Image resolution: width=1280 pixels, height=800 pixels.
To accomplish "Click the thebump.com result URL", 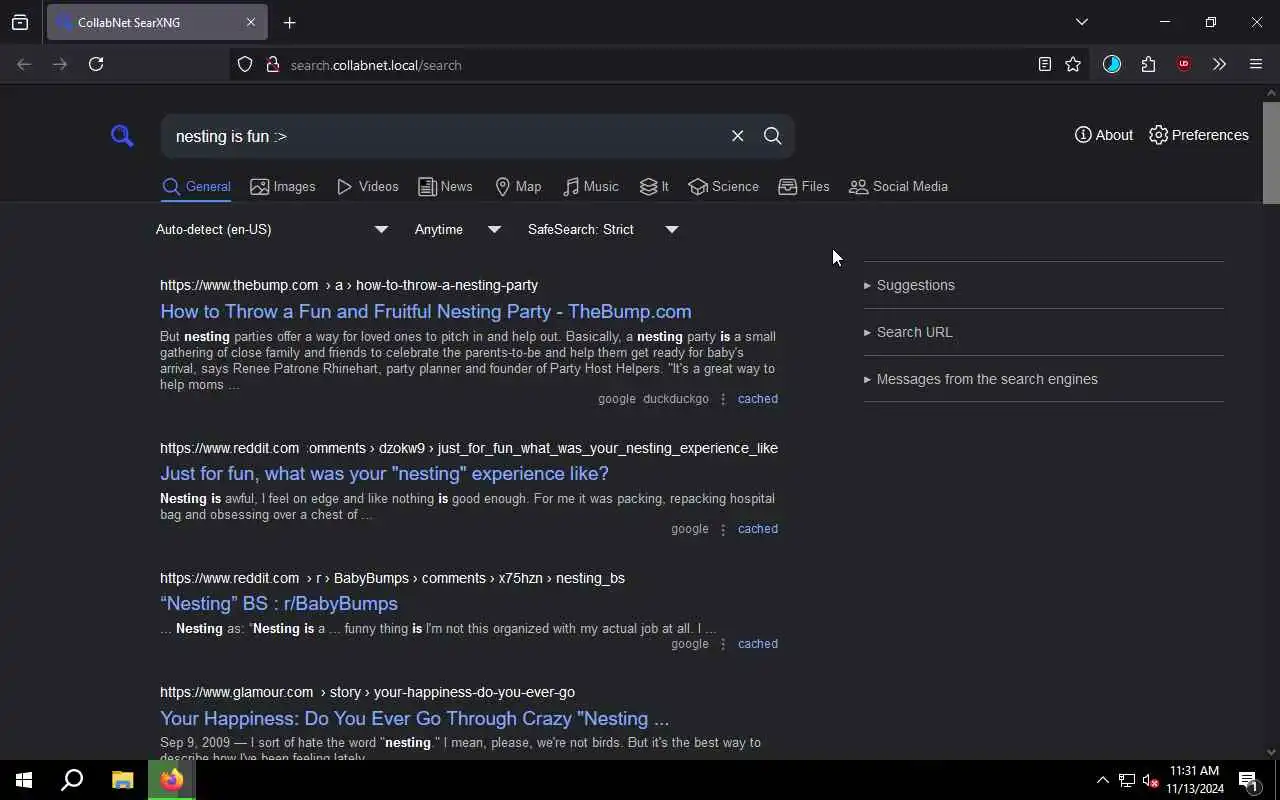I will click(x=349, y=285).
